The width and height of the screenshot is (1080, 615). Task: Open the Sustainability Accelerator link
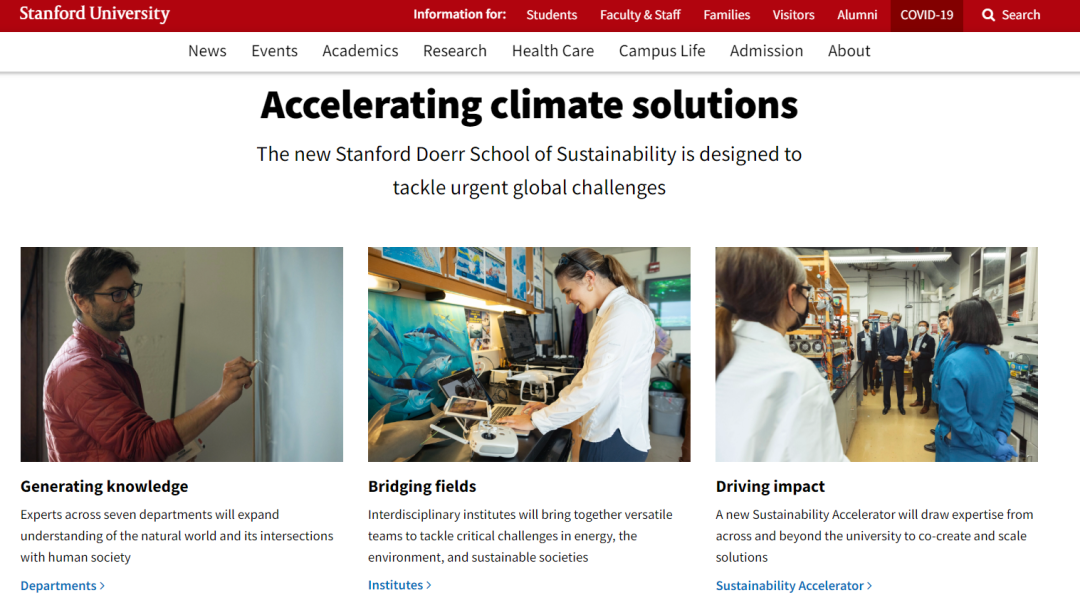(793, 586)
